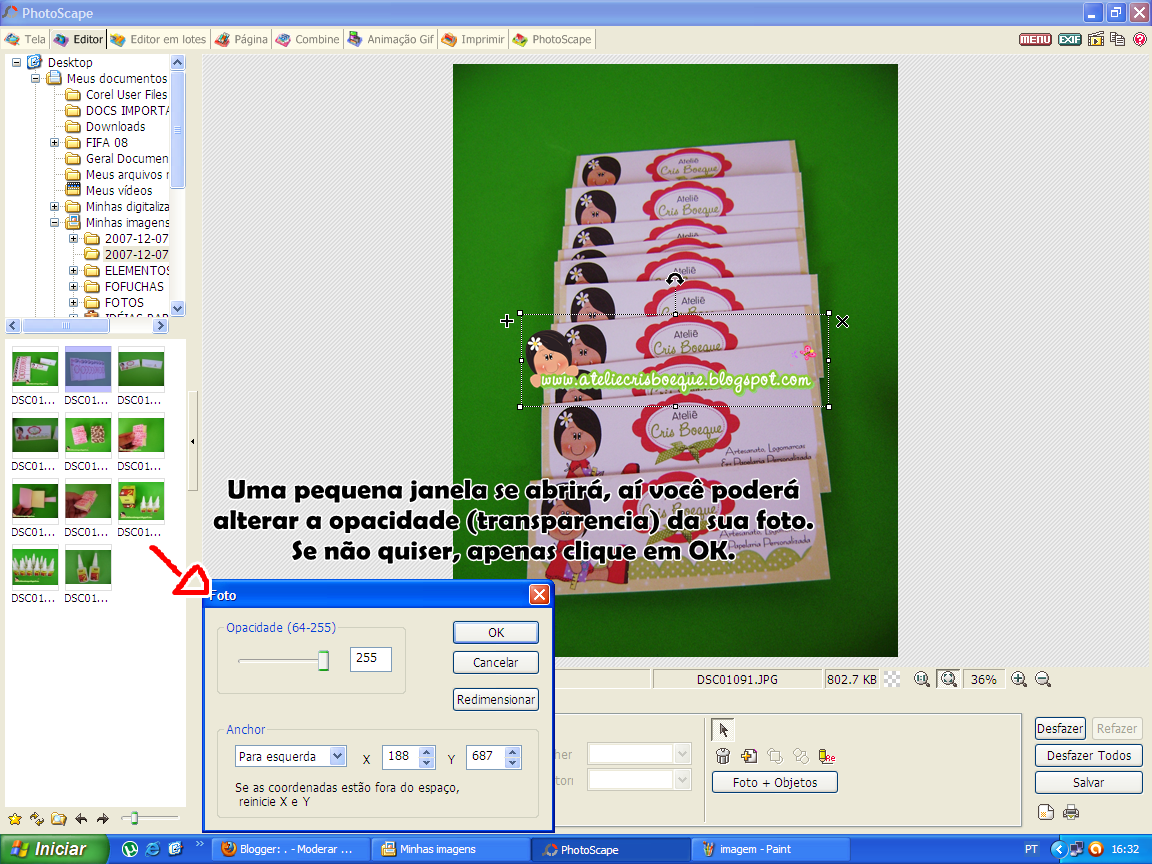Collapse the Desktop tree node
The image size is (1152, 864).
coord(16,62)
